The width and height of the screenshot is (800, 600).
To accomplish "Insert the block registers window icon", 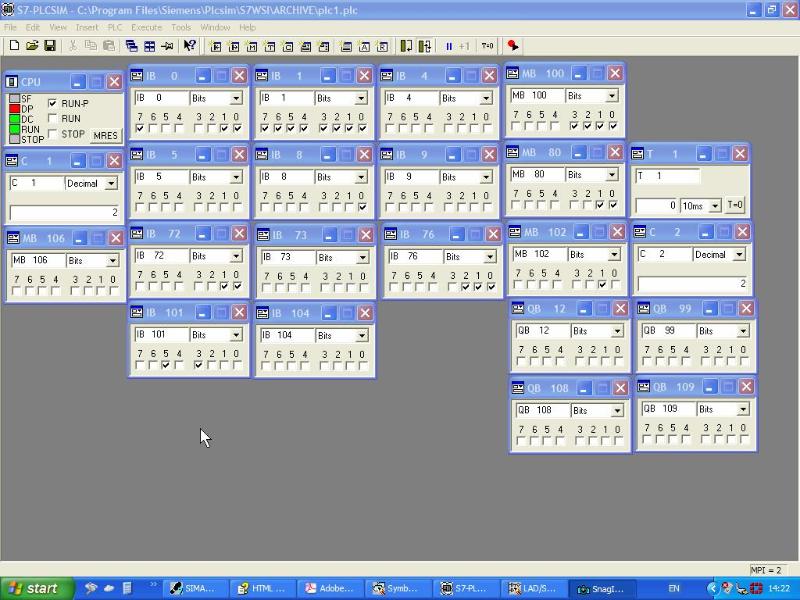I will (x=382, y=47).
